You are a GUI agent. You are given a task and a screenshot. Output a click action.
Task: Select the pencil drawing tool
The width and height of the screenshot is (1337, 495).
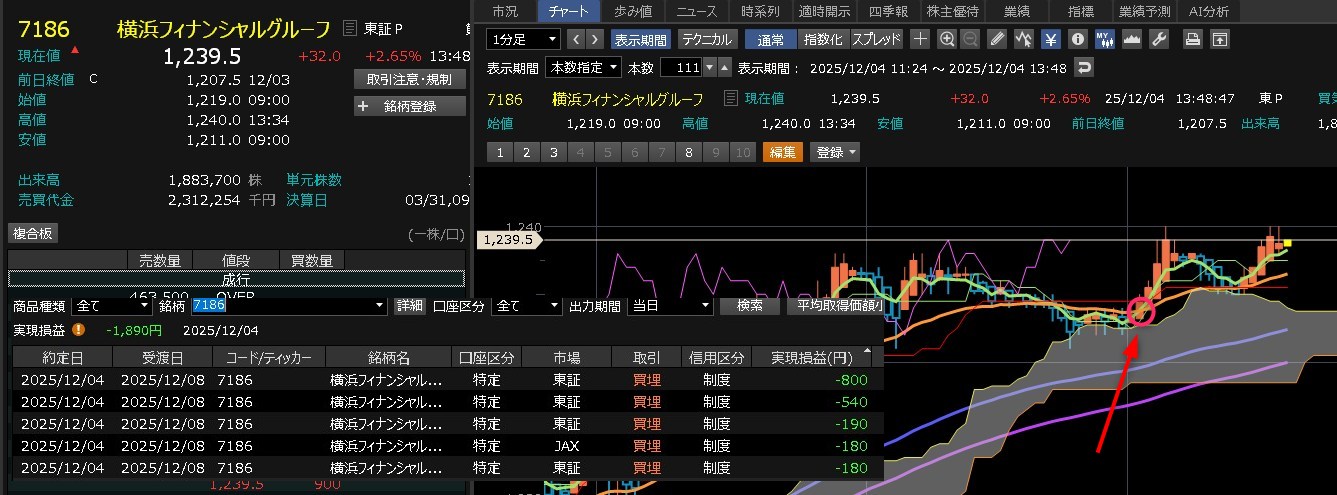coord(997,39)
